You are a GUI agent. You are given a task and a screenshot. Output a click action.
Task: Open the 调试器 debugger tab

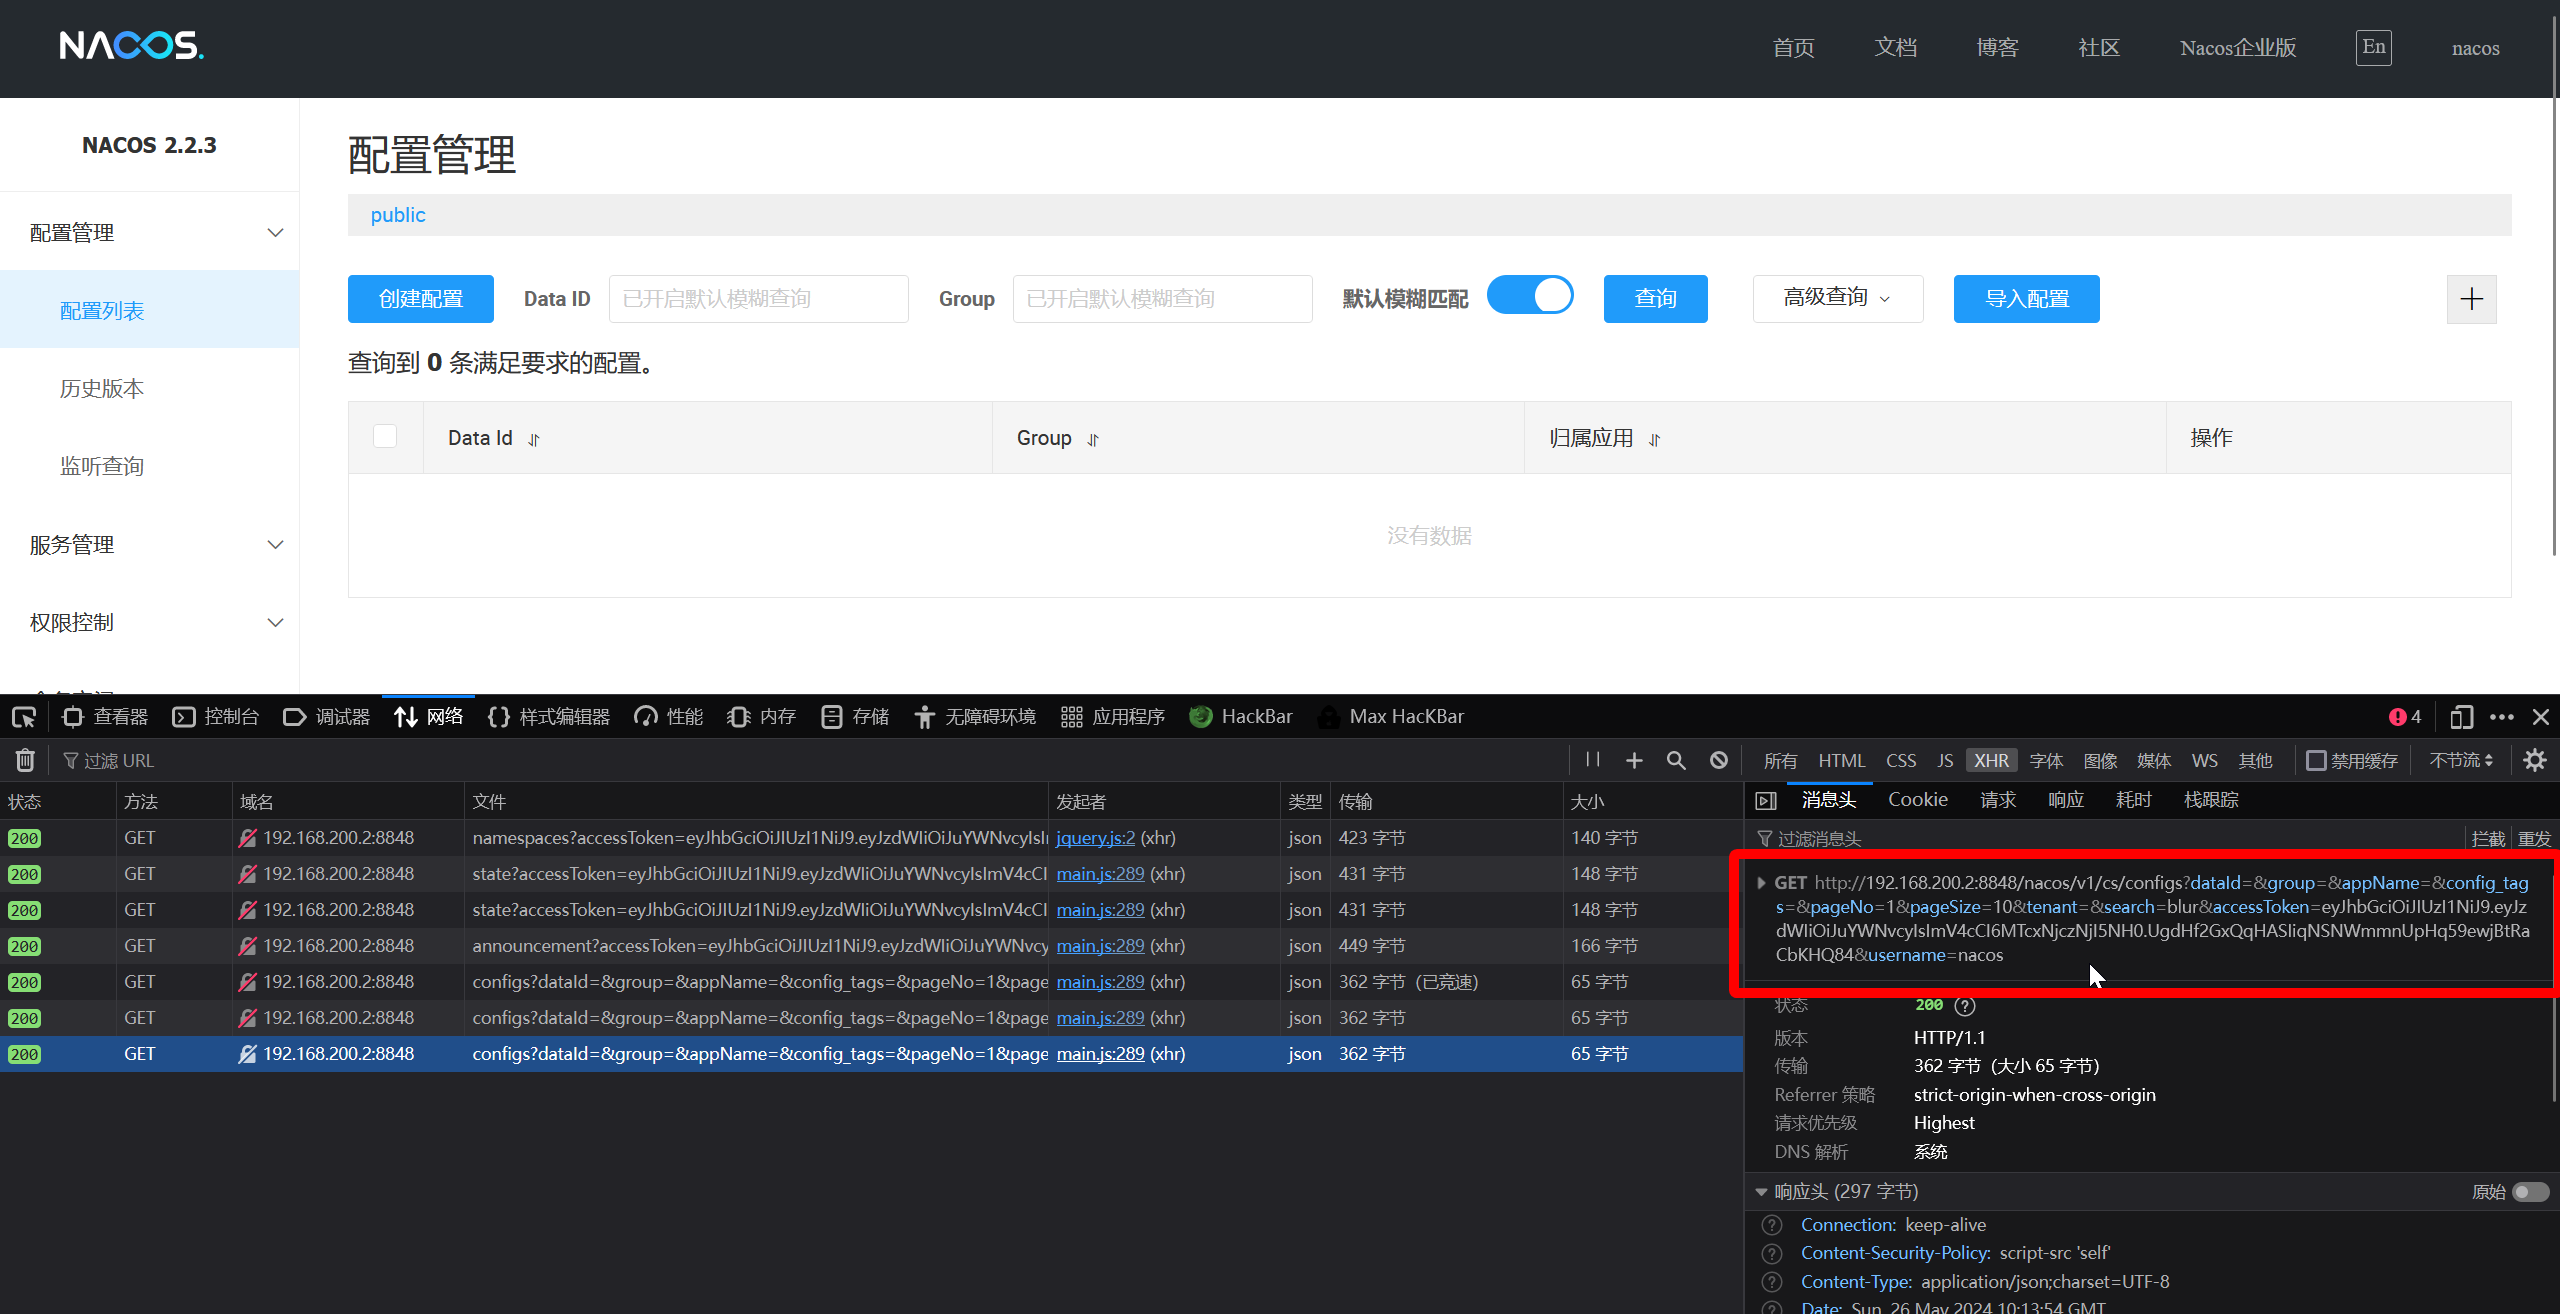click(327, 717)
